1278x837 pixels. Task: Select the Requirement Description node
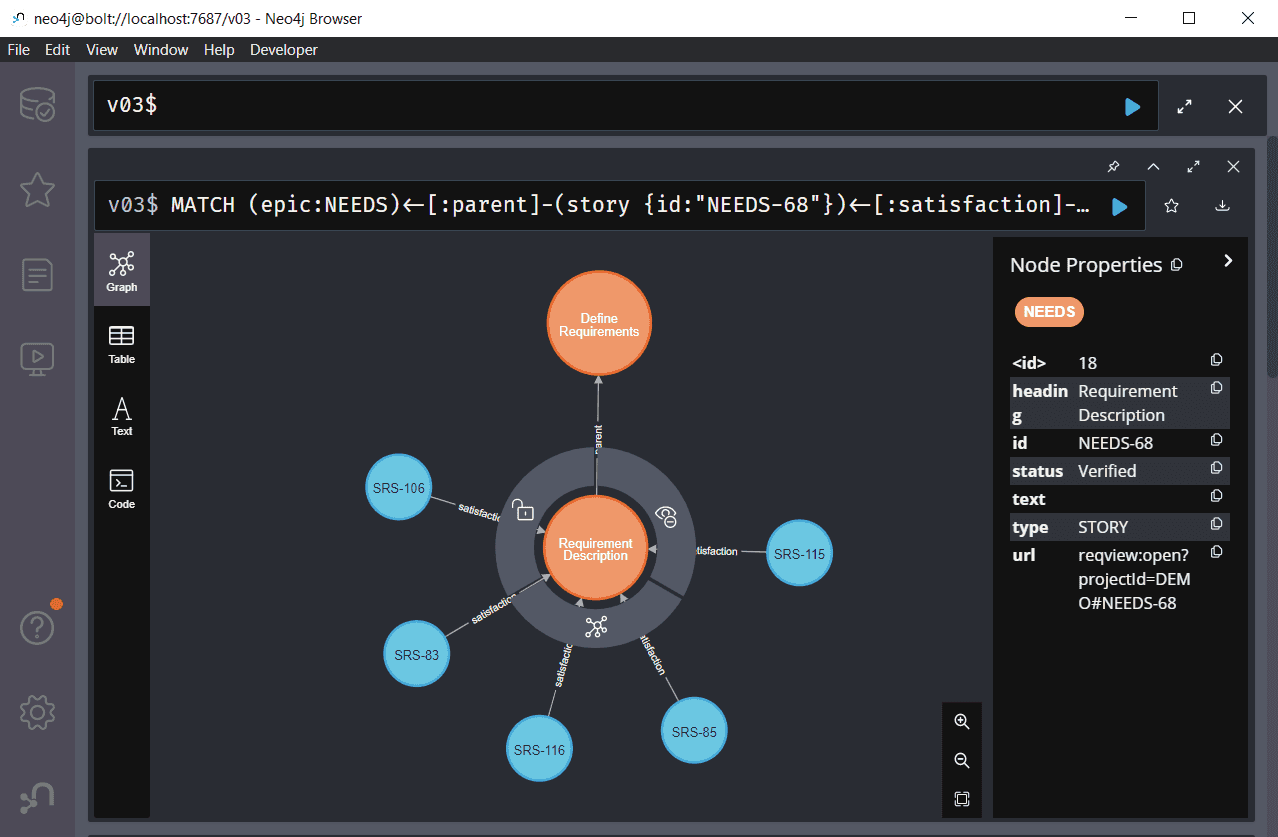(x=595, y=549)
